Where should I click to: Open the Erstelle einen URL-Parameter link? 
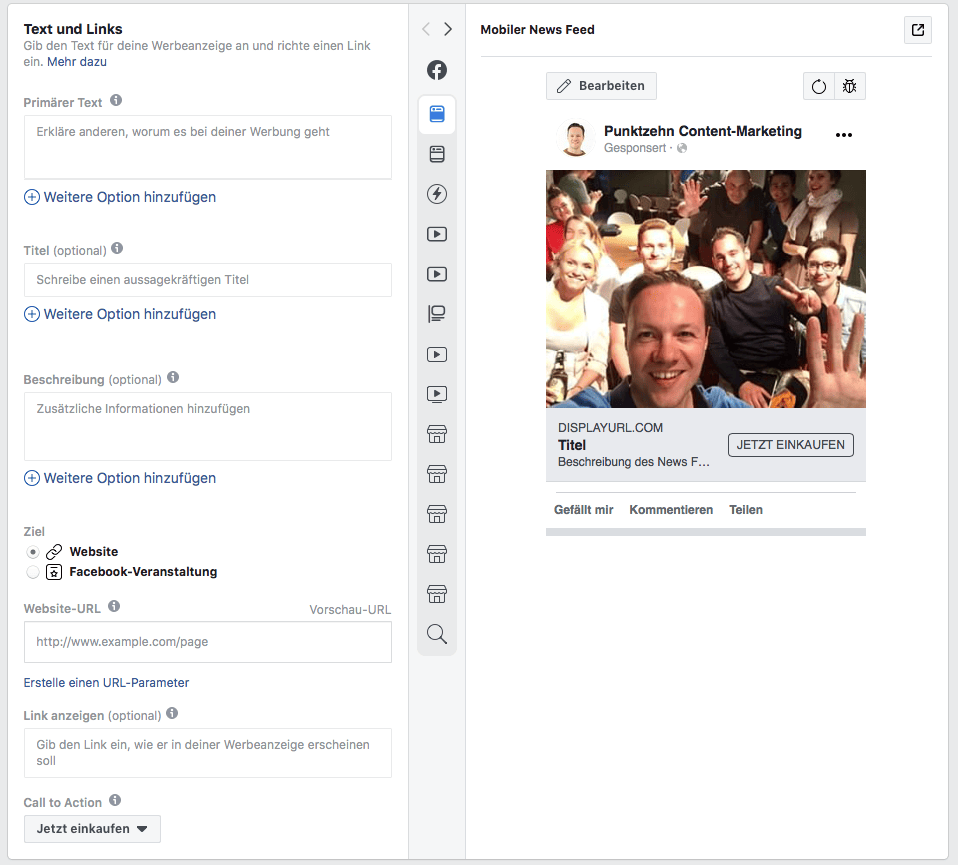(105, 682)
